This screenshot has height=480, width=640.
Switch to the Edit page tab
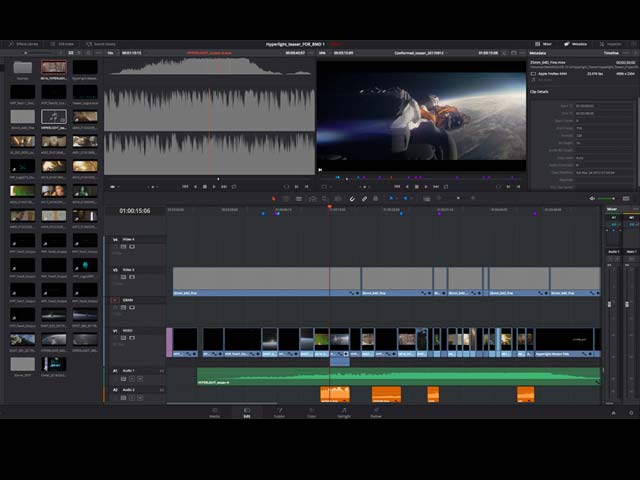pos(247,413)
